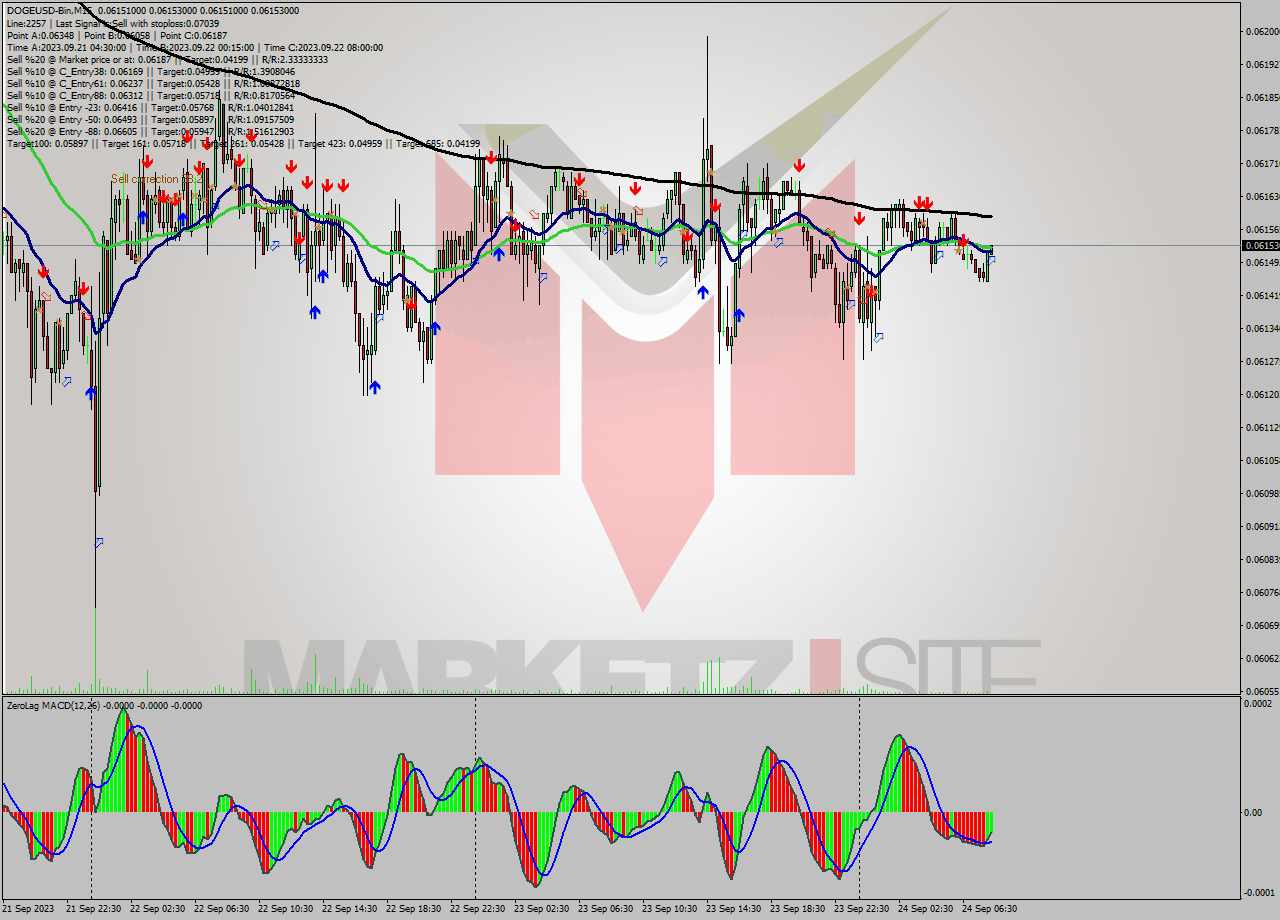Click the current price tag 0.06153
Viewport: 1280px width, 920px height.
(1260, 245)
